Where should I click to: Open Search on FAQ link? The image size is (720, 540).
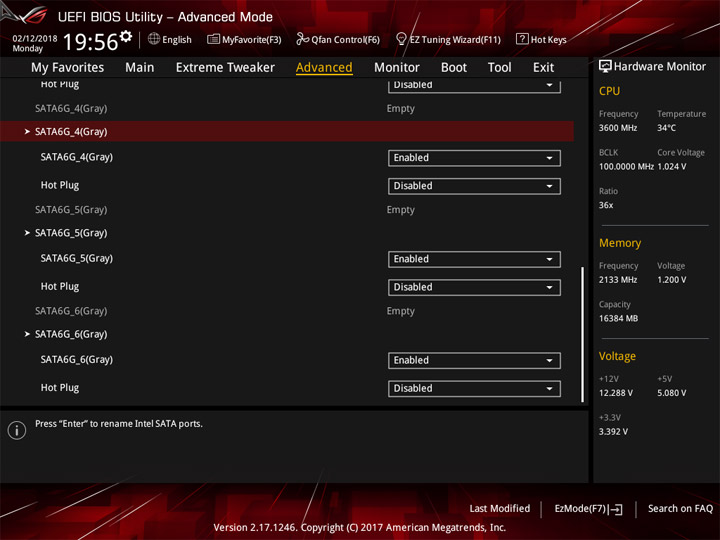click(x=680, y=508)
